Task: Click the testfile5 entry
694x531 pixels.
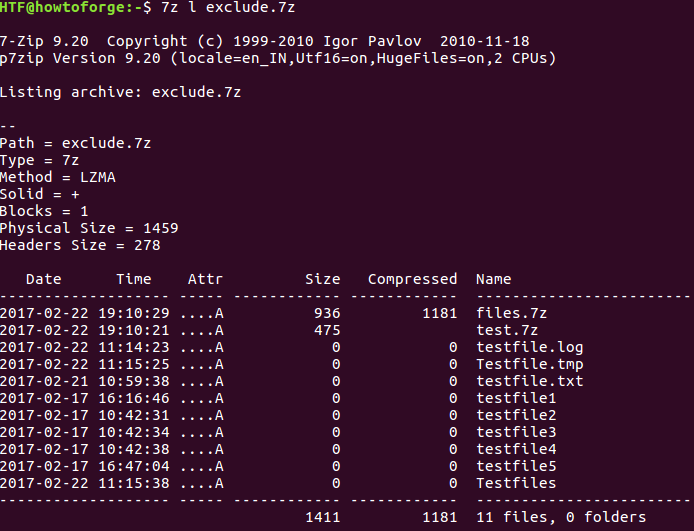Action: 517,466
